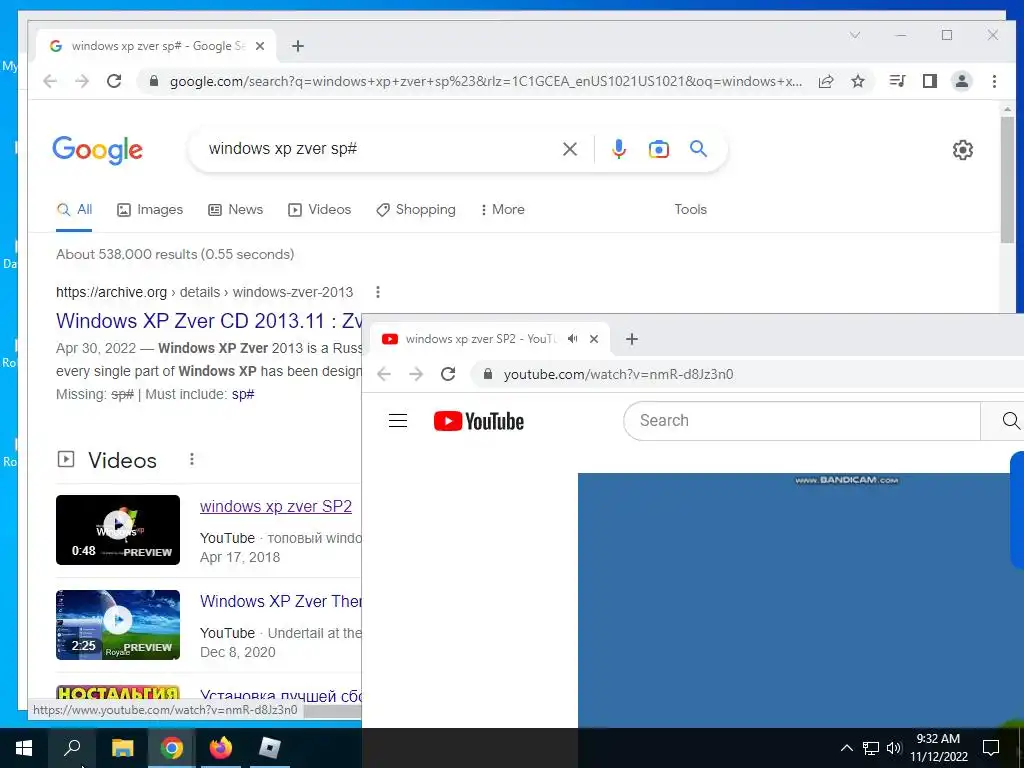Switch to News results

[x=235, y=210]
